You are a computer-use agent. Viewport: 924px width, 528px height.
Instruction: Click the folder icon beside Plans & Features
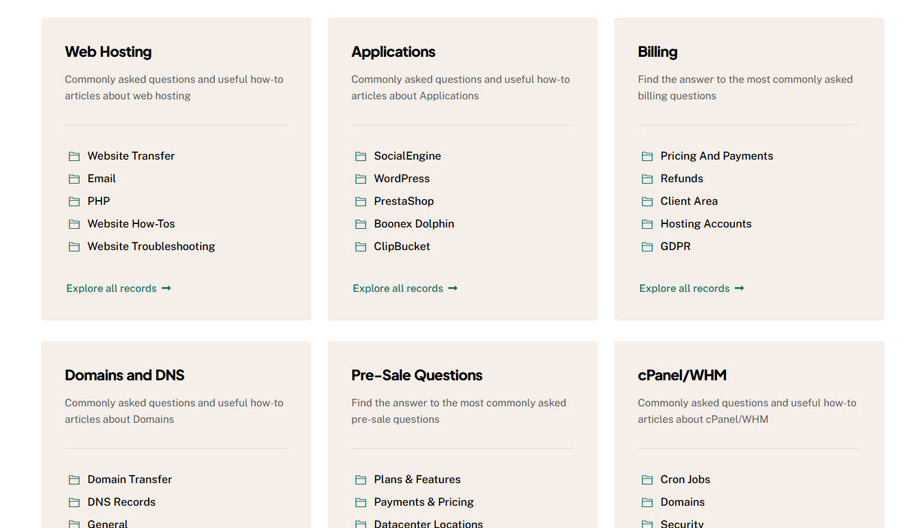(360, 480)
